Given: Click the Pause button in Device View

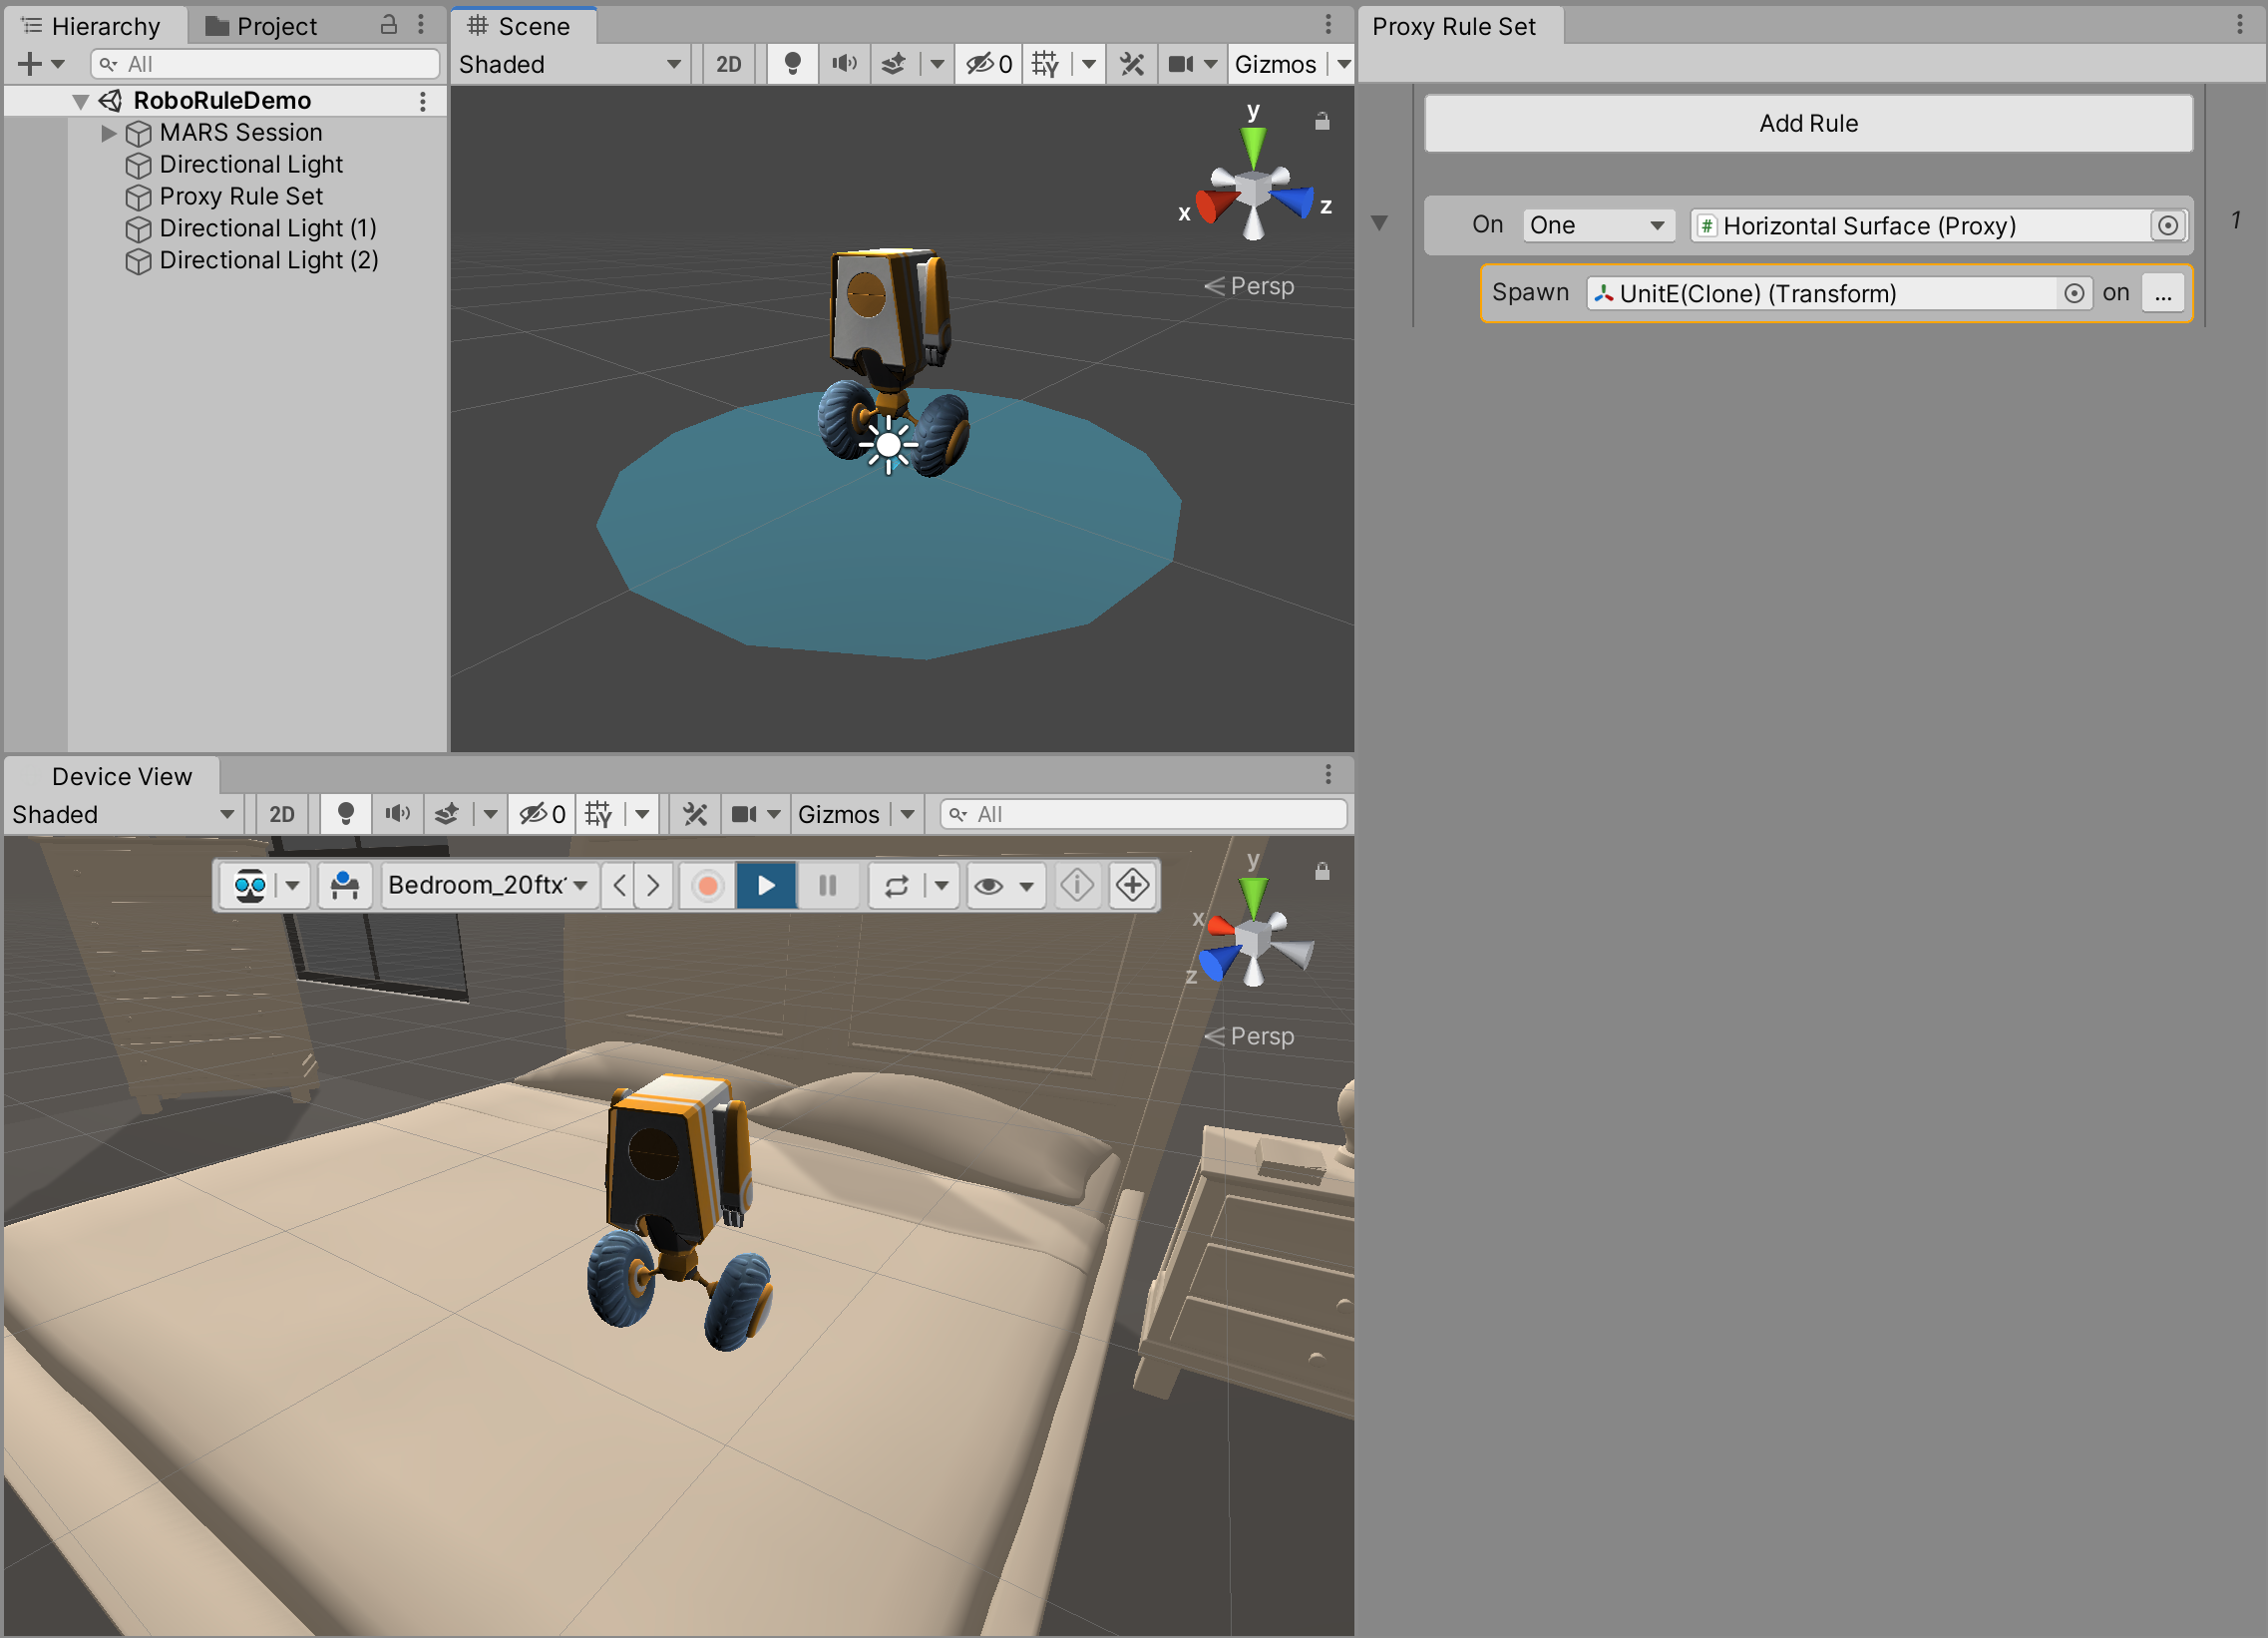Looking at the screenshot, I should pos(828,884).
